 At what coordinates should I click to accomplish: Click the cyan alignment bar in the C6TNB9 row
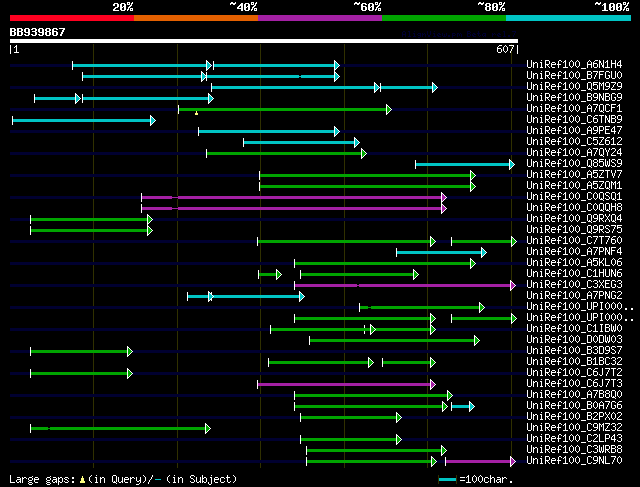point(84,120)
